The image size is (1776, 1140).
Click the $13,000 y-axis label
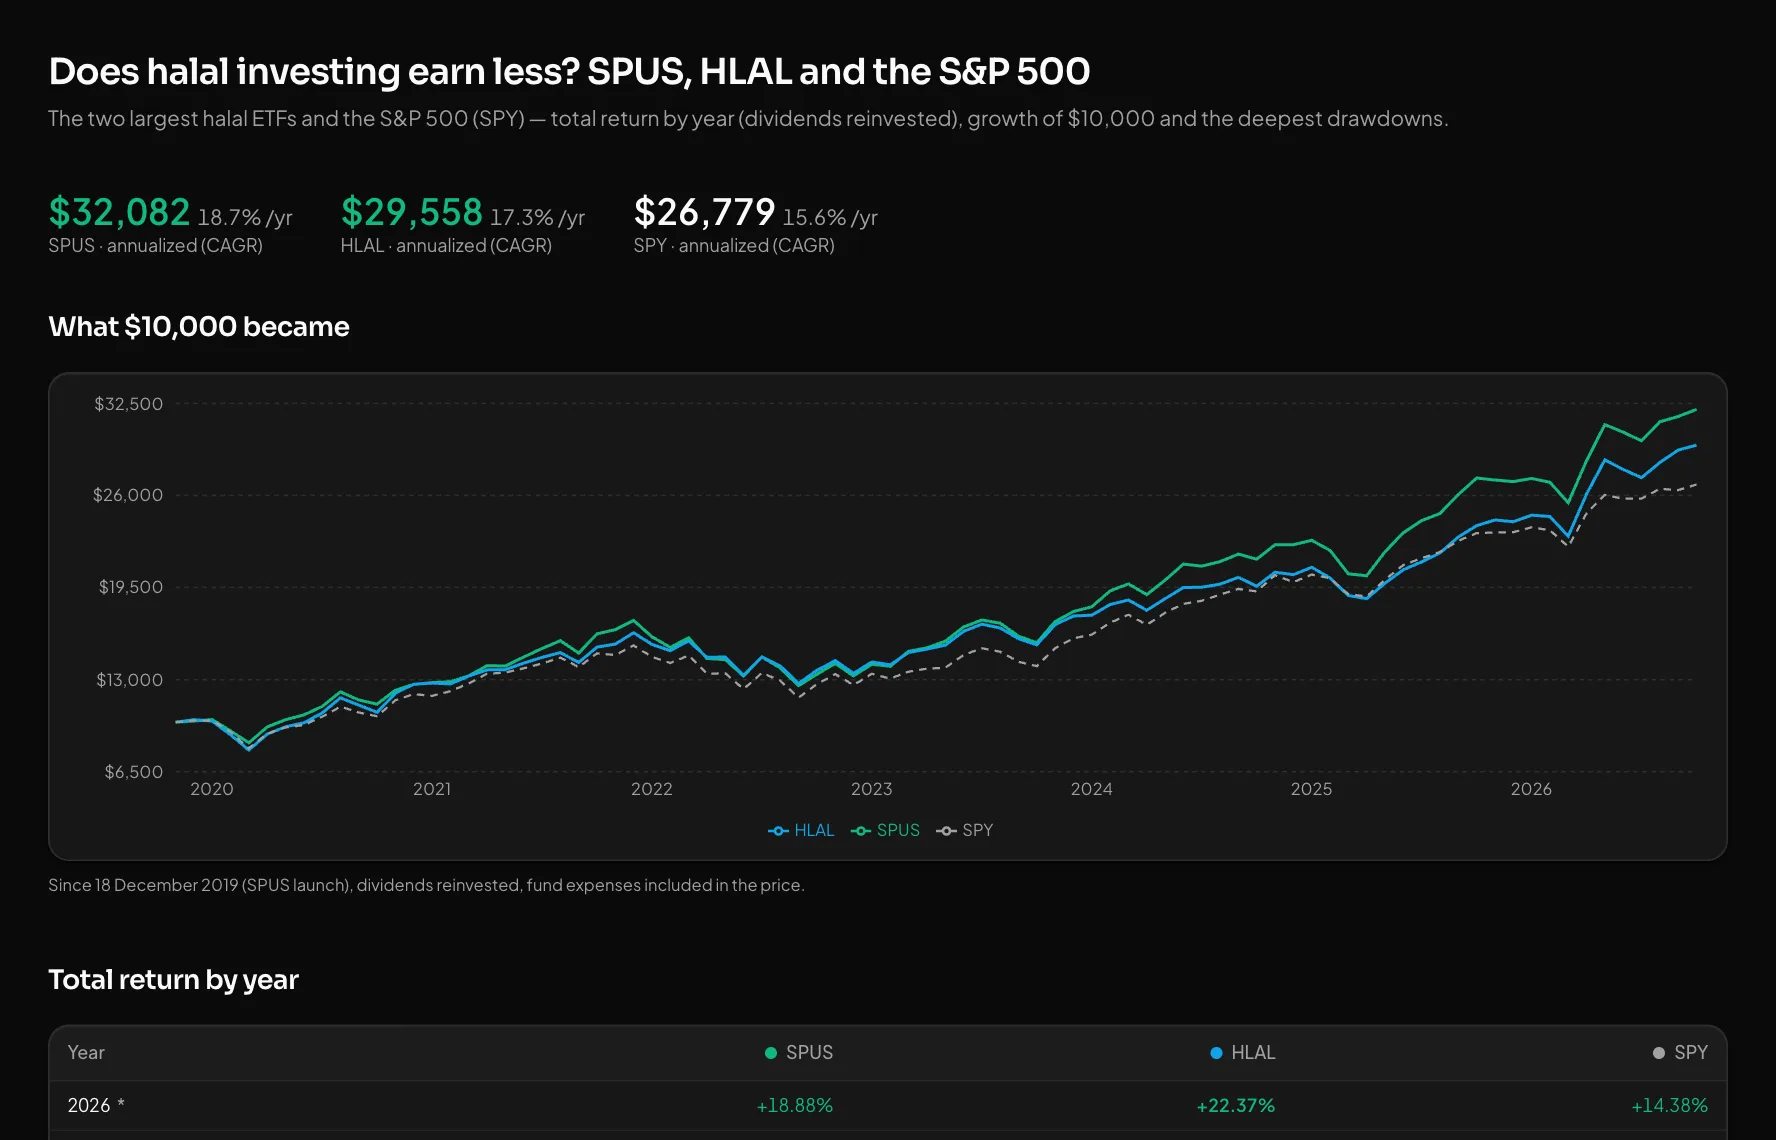point(129,680)
